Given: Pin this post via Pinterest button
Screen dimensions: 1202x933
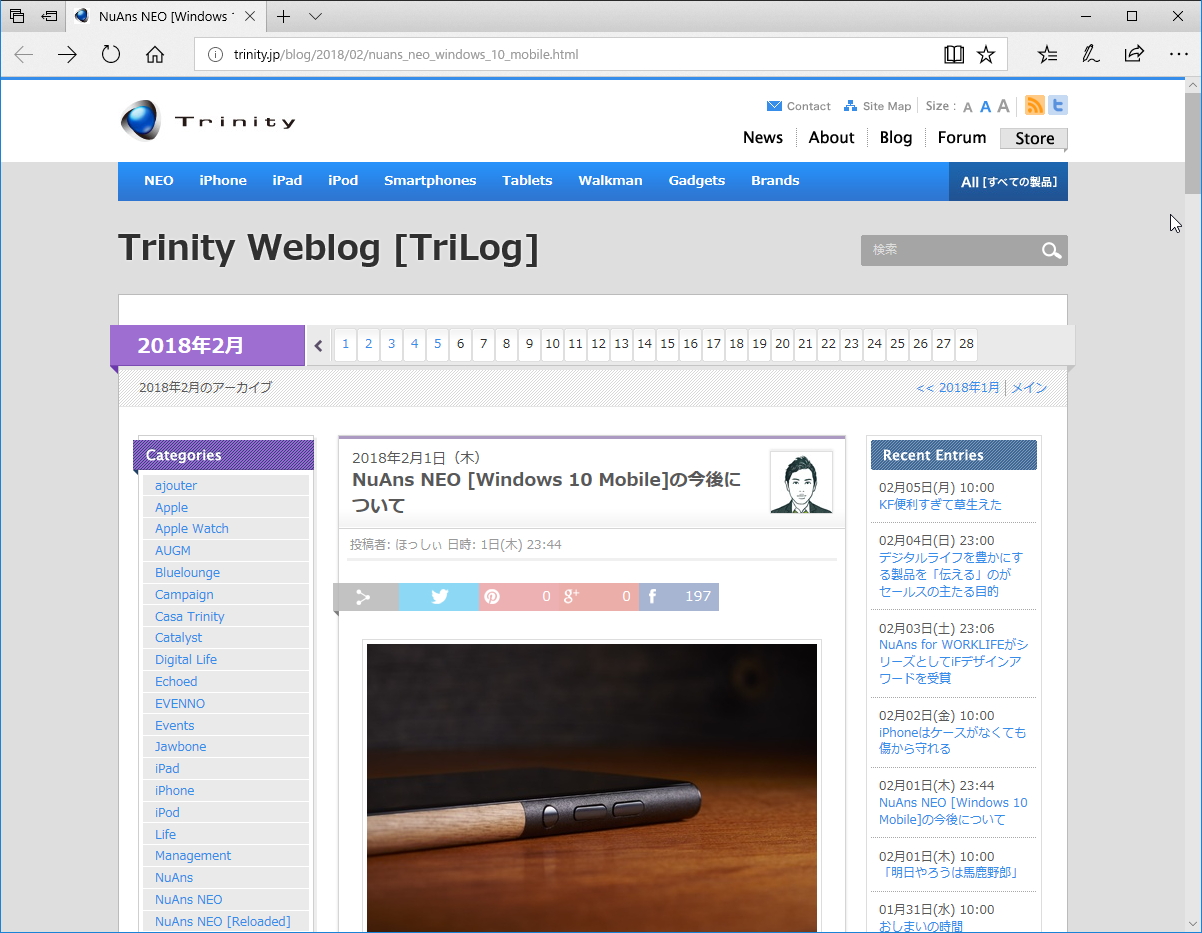Looking at the screenshot, I should 519,597.
